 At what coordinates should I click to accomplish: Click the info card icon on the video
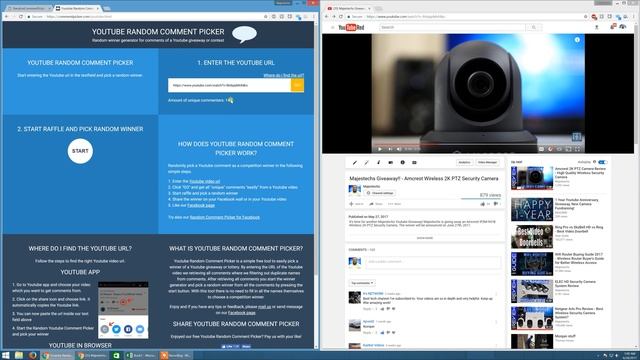[577, 40]
